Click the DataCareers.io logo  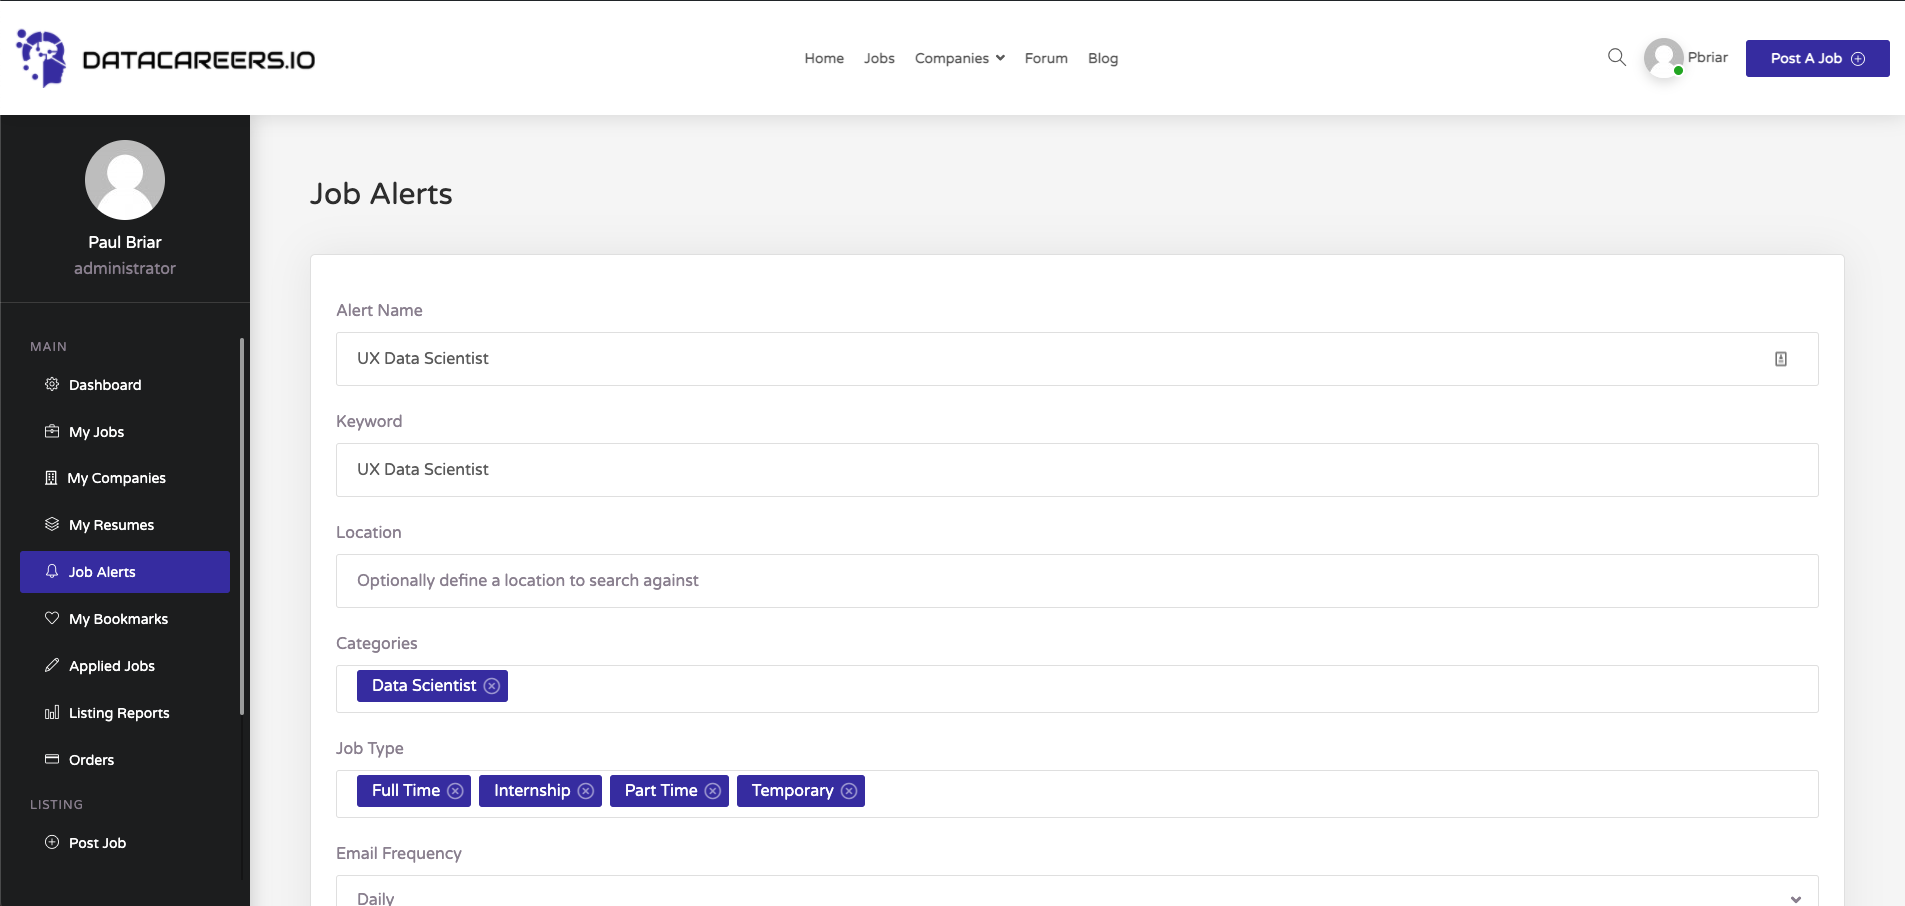[x=163, y=58]
